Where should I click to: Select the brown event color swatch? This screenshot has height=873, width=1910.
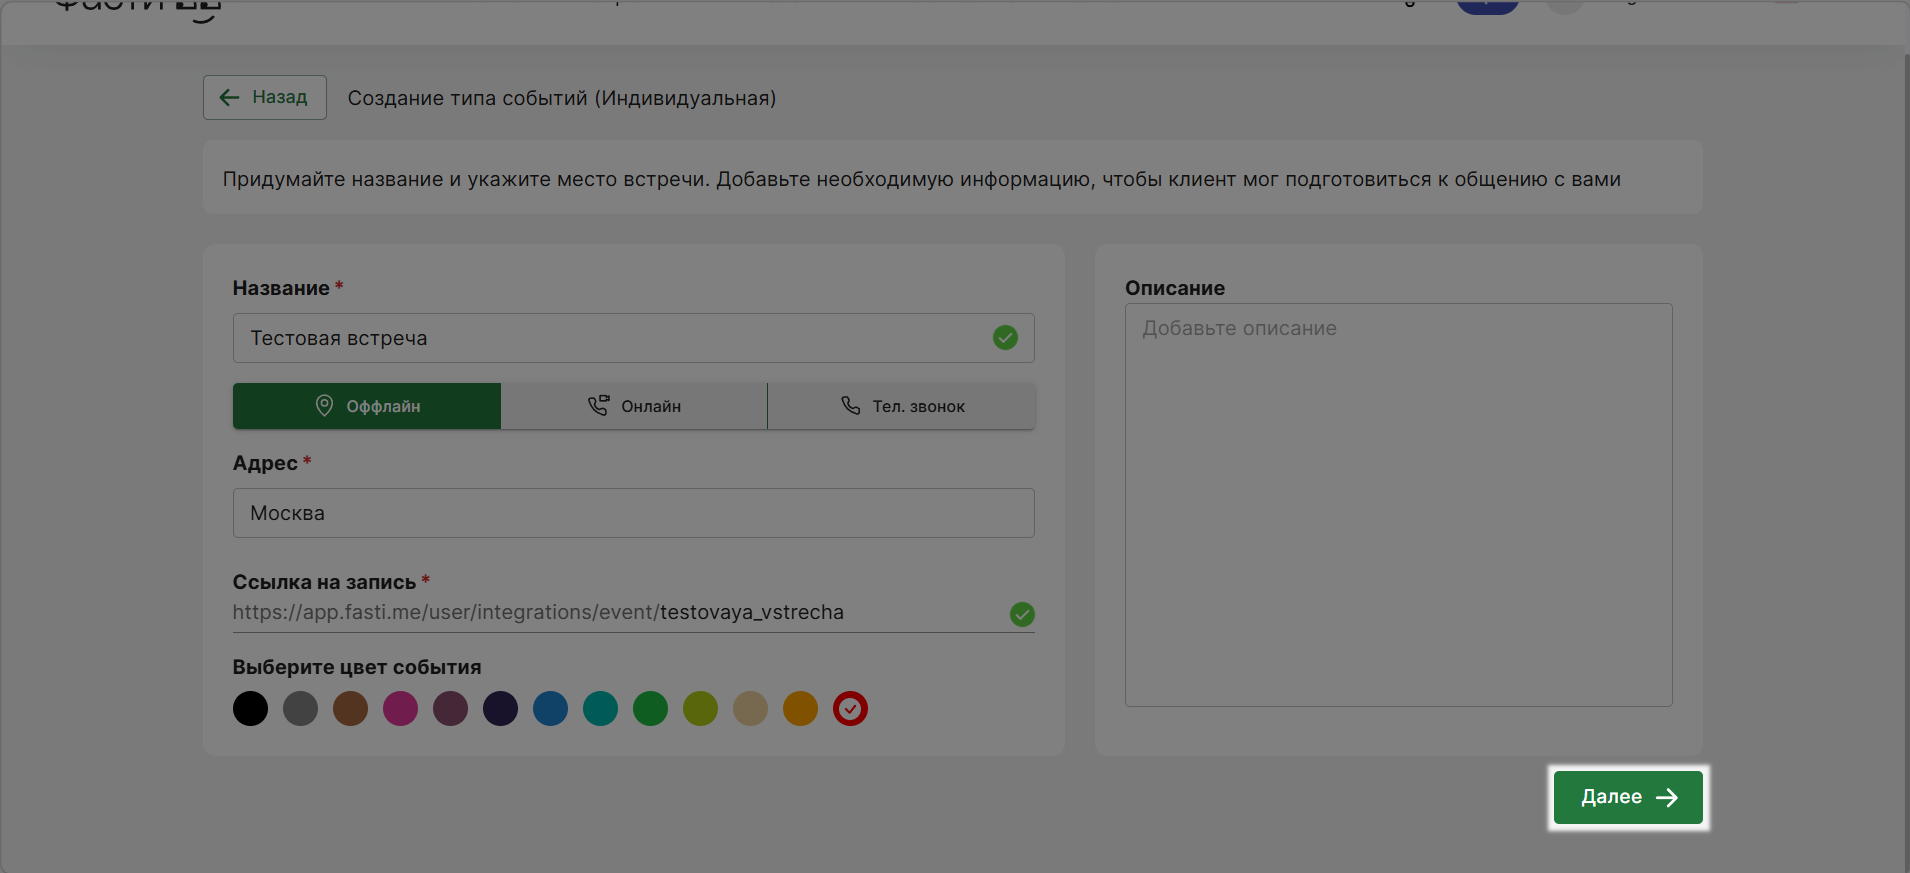tap(350, 709)
